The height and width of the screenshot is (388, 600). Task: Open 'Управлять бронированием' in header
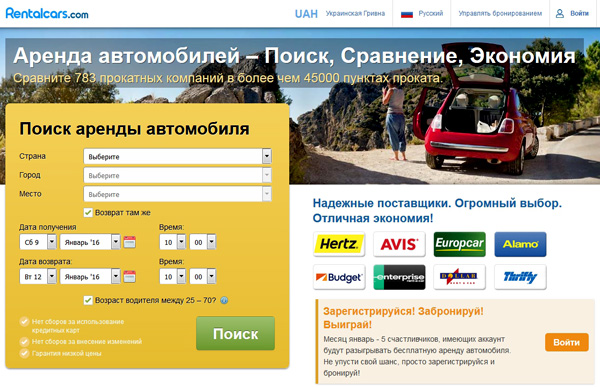[x=500, y=13]
